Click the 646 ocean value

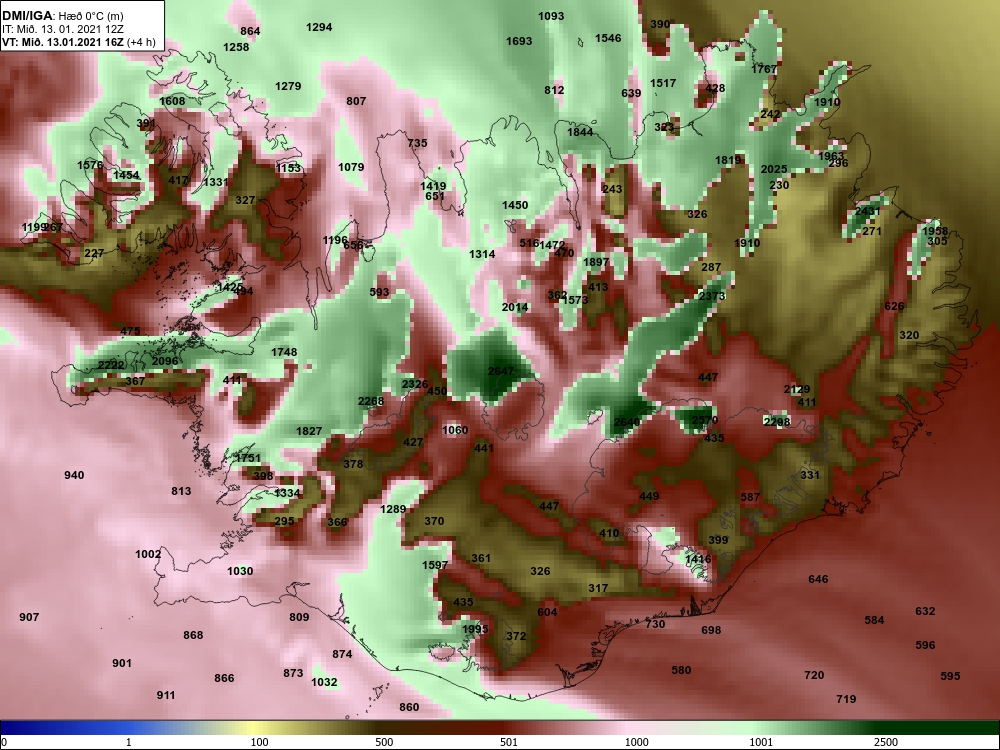click(818, 579)
